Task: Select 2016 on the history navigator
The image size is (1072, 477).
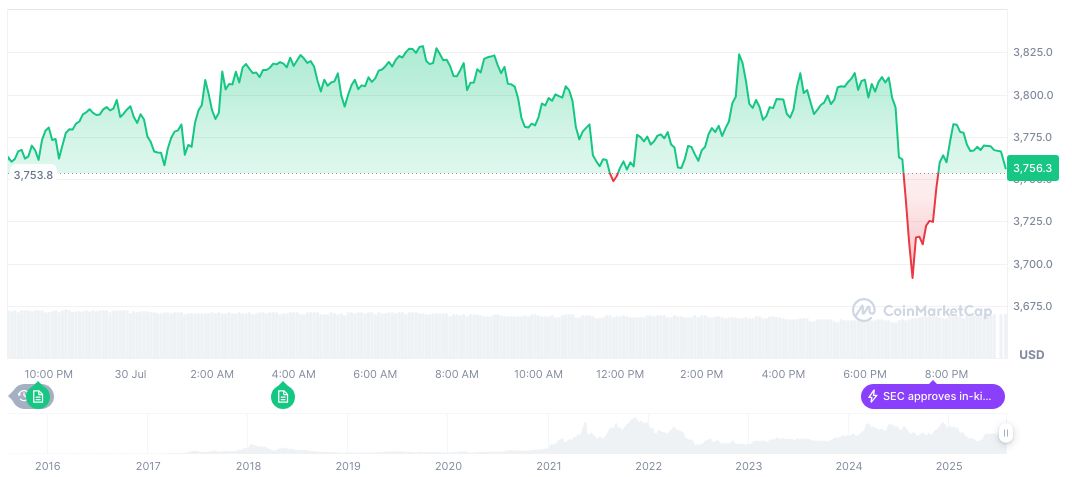Action: (47, 465)
